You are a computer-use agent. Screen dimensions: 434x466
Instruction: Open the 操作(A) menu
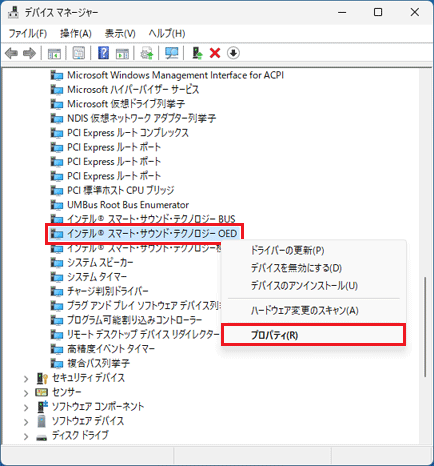(76, 33)
